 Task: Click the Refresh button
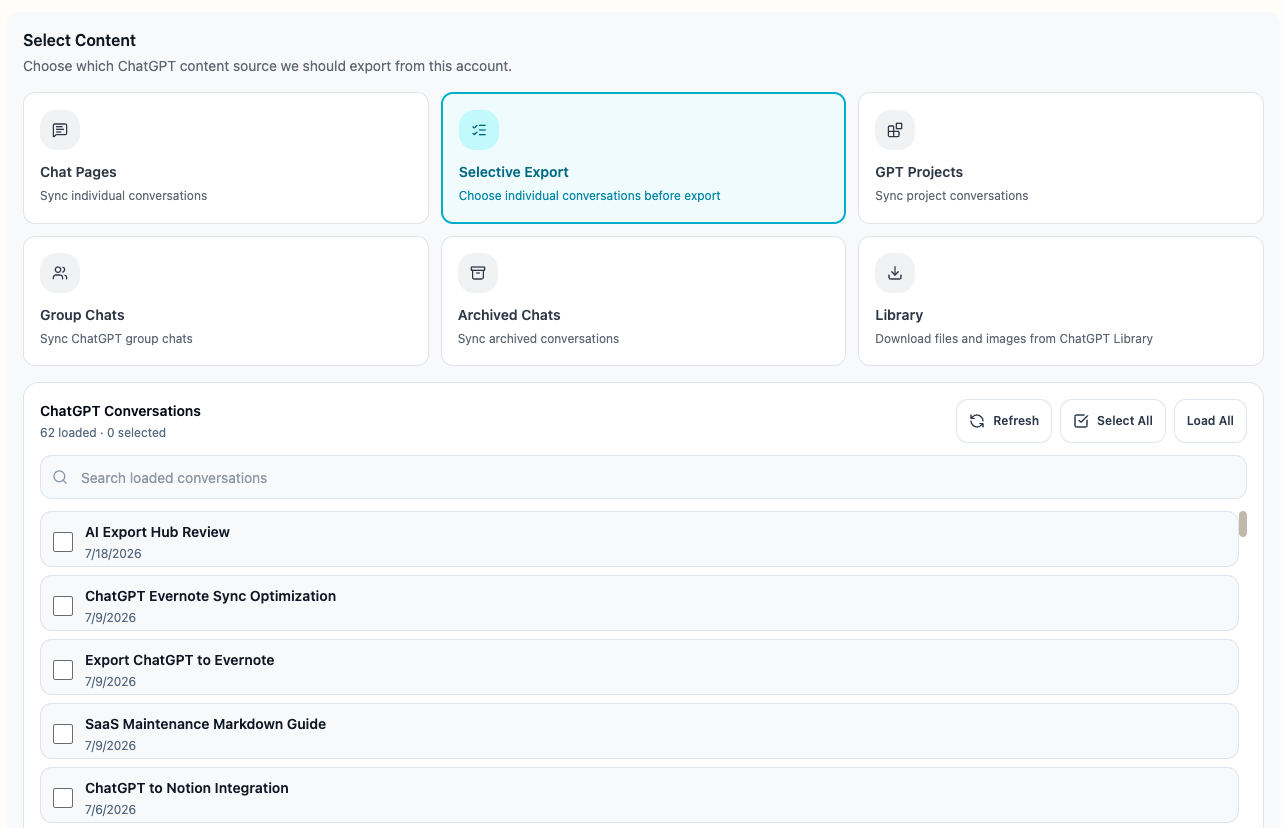[x=1004, y=421]
